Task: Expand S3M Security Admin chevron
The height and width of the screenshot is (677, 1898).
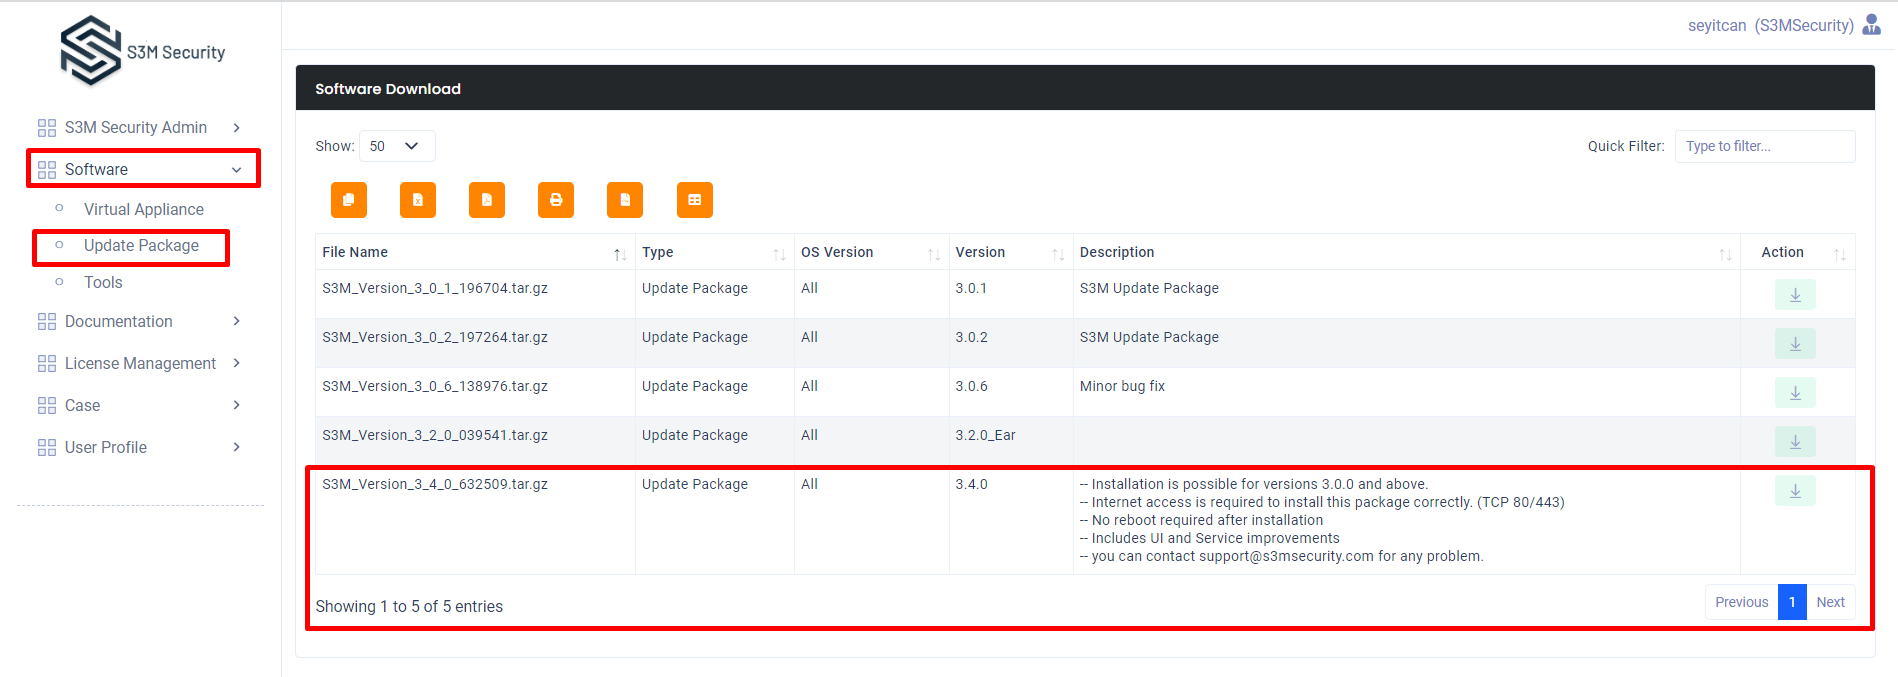Action: tap(237, 127)
